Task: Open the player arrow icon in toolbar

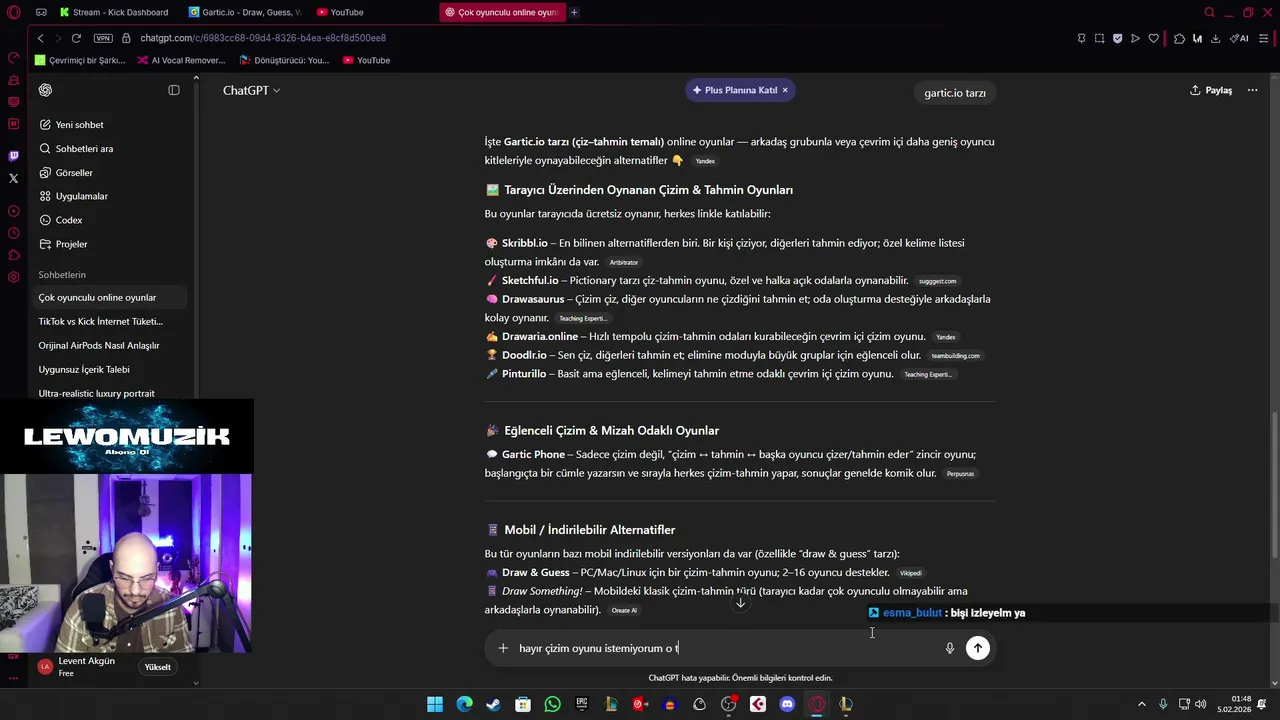Action: coord(1135,38)
